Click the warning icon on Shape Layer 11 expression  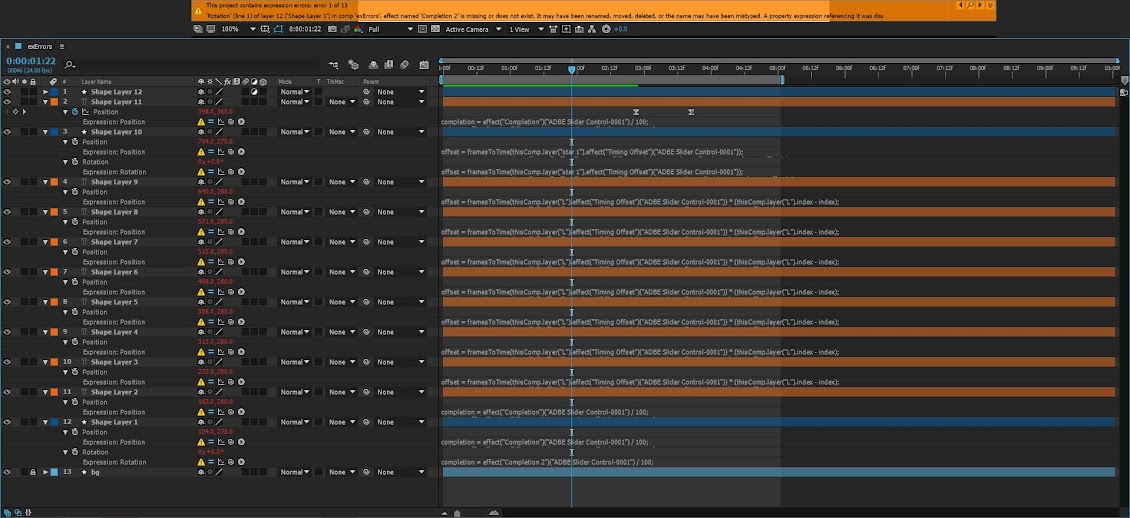coord(201,122)
